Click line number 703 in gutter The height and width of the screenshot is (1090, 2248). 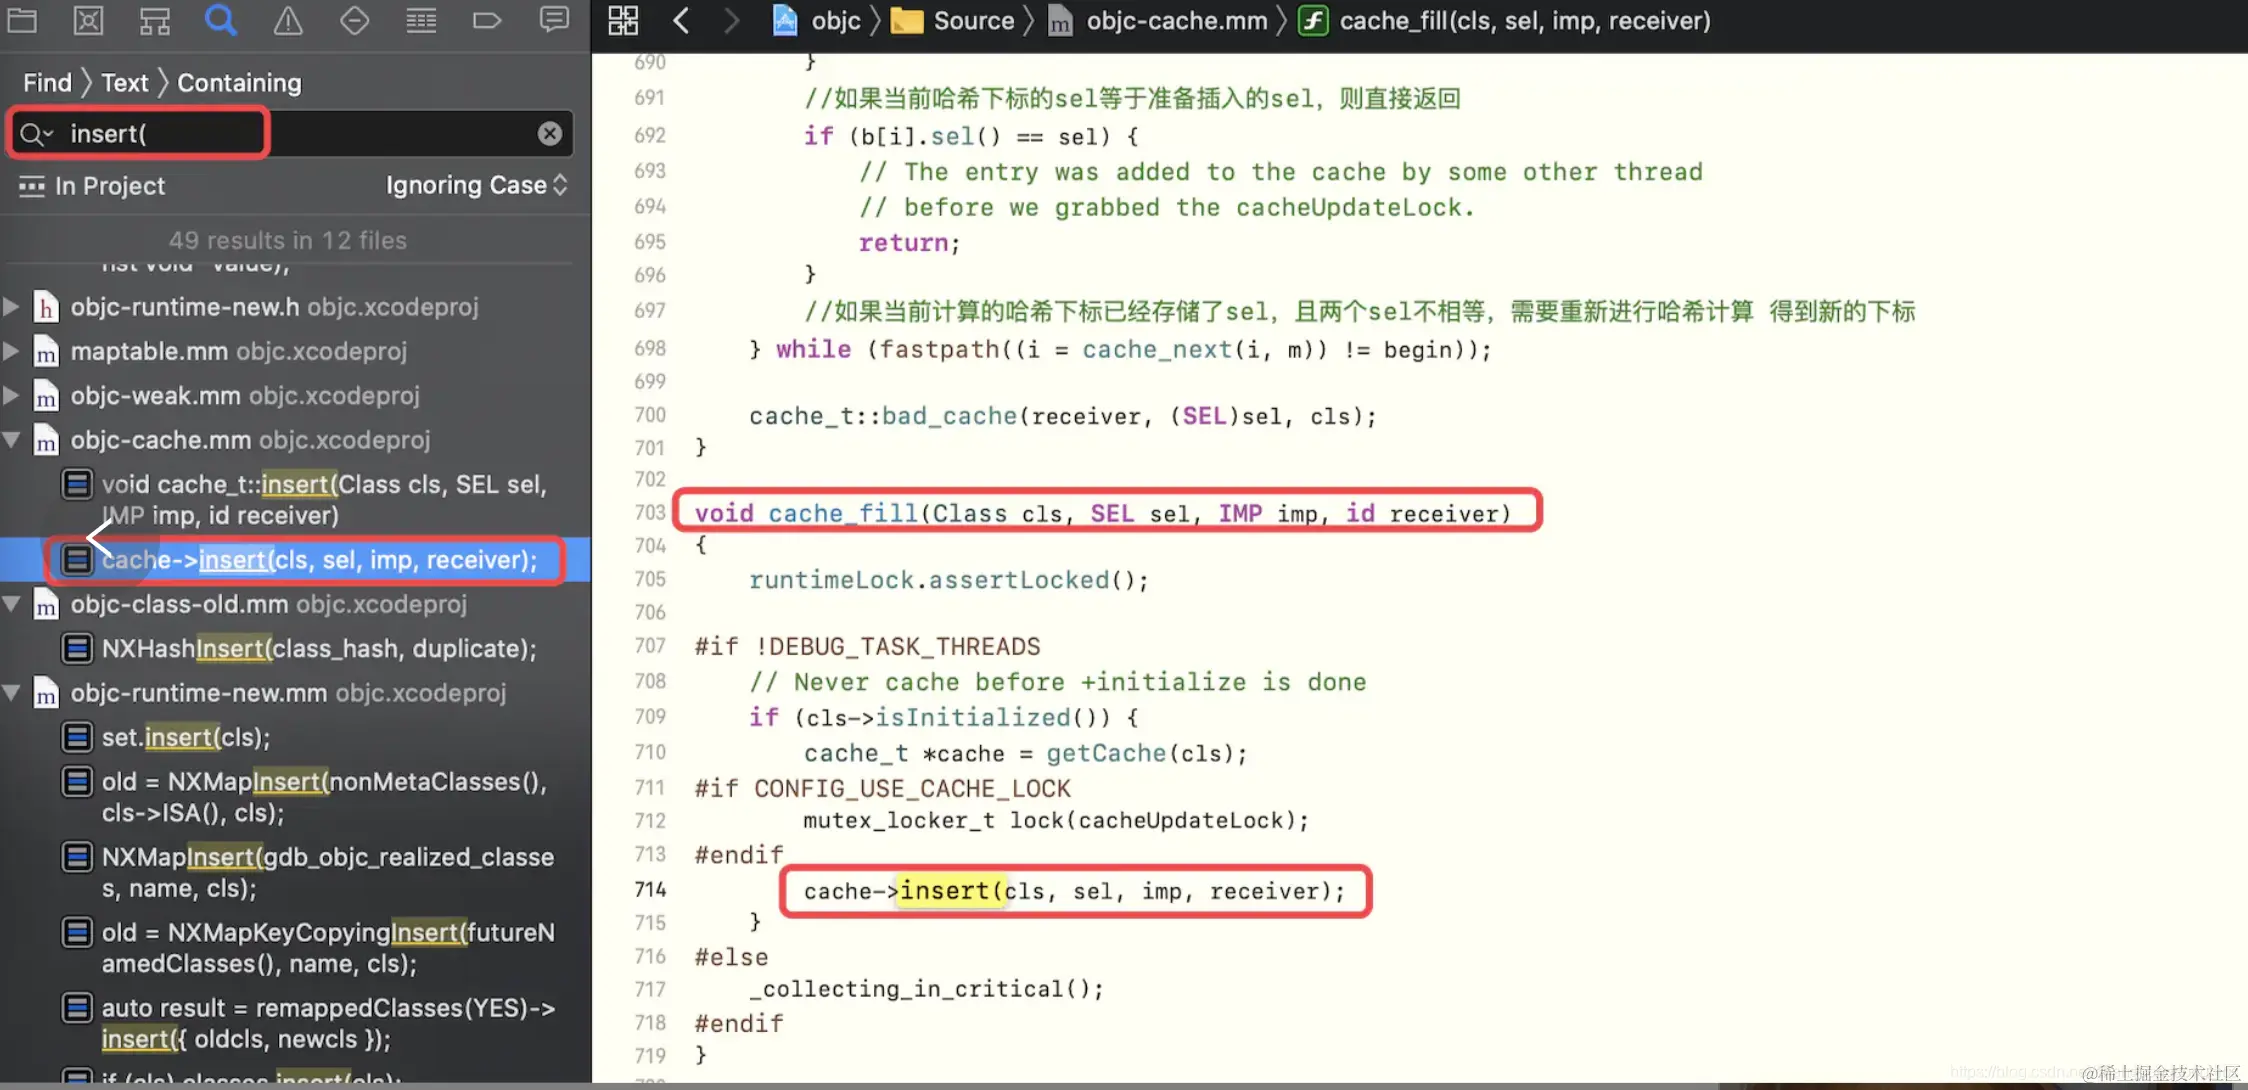click(x=650, y=512)
